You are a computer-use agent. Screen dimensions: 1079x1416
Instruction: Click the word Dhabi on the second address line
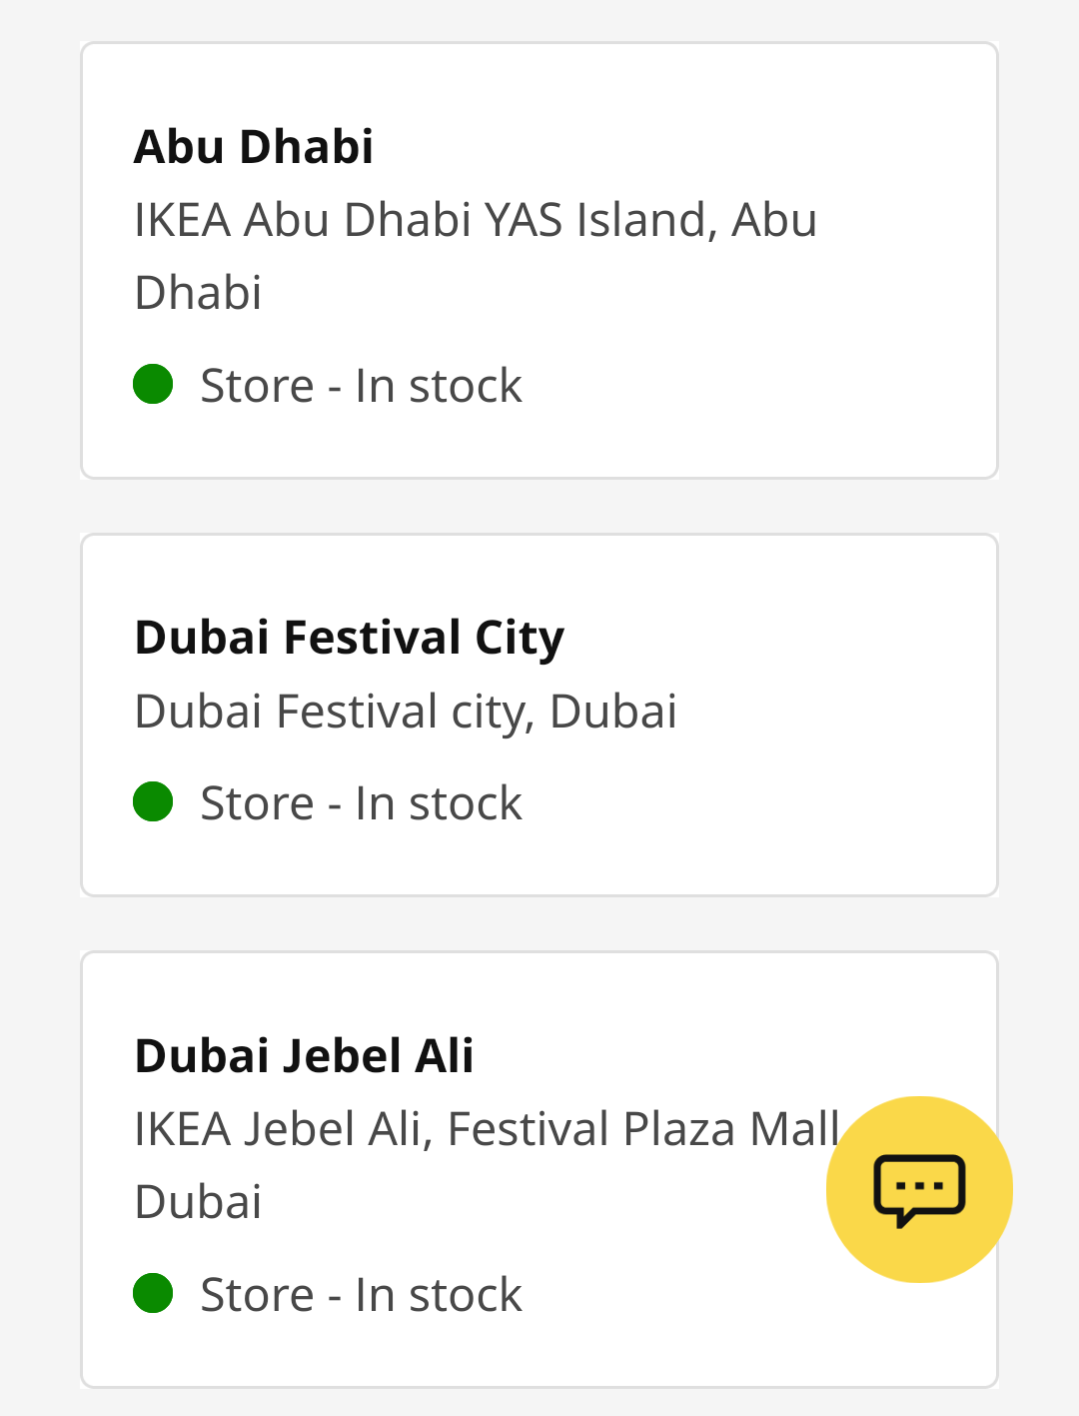point(198,294)
